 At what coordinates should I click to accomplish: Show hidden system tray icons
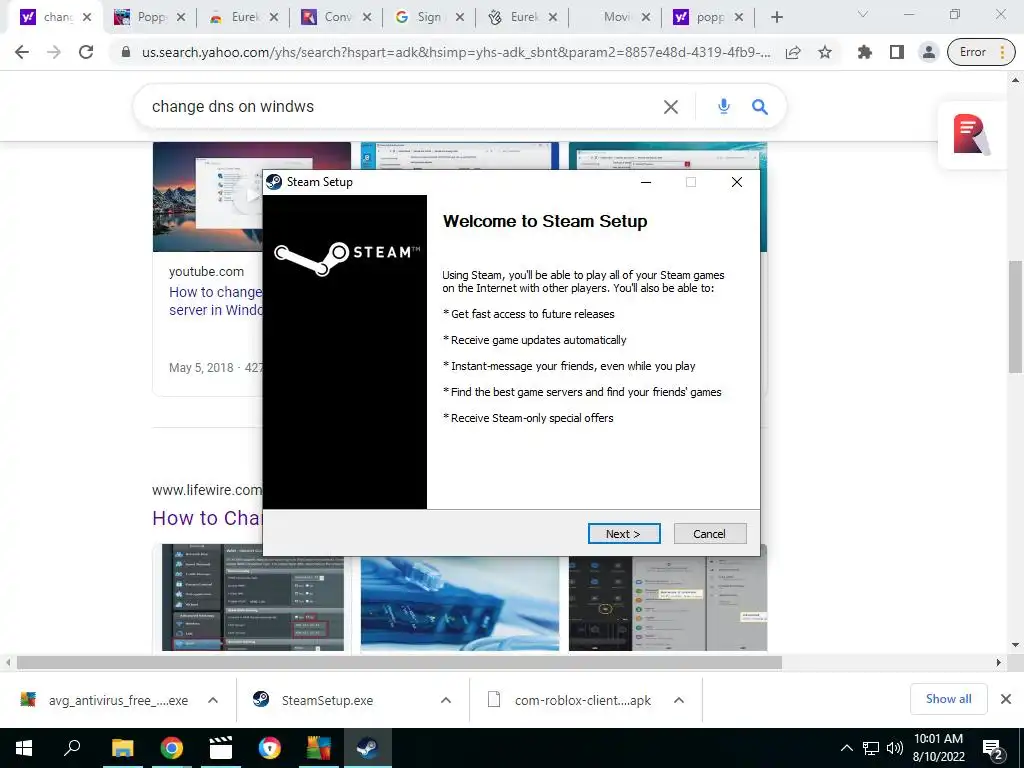click(x=846, y=748)
